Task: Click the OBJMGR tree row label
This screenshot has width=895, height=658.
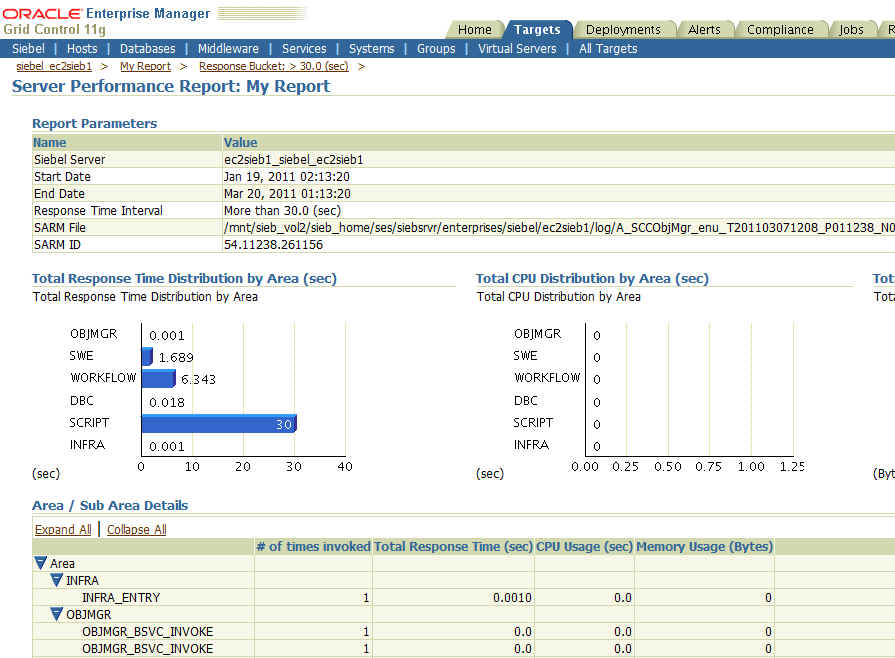Action: pos(88,615)
